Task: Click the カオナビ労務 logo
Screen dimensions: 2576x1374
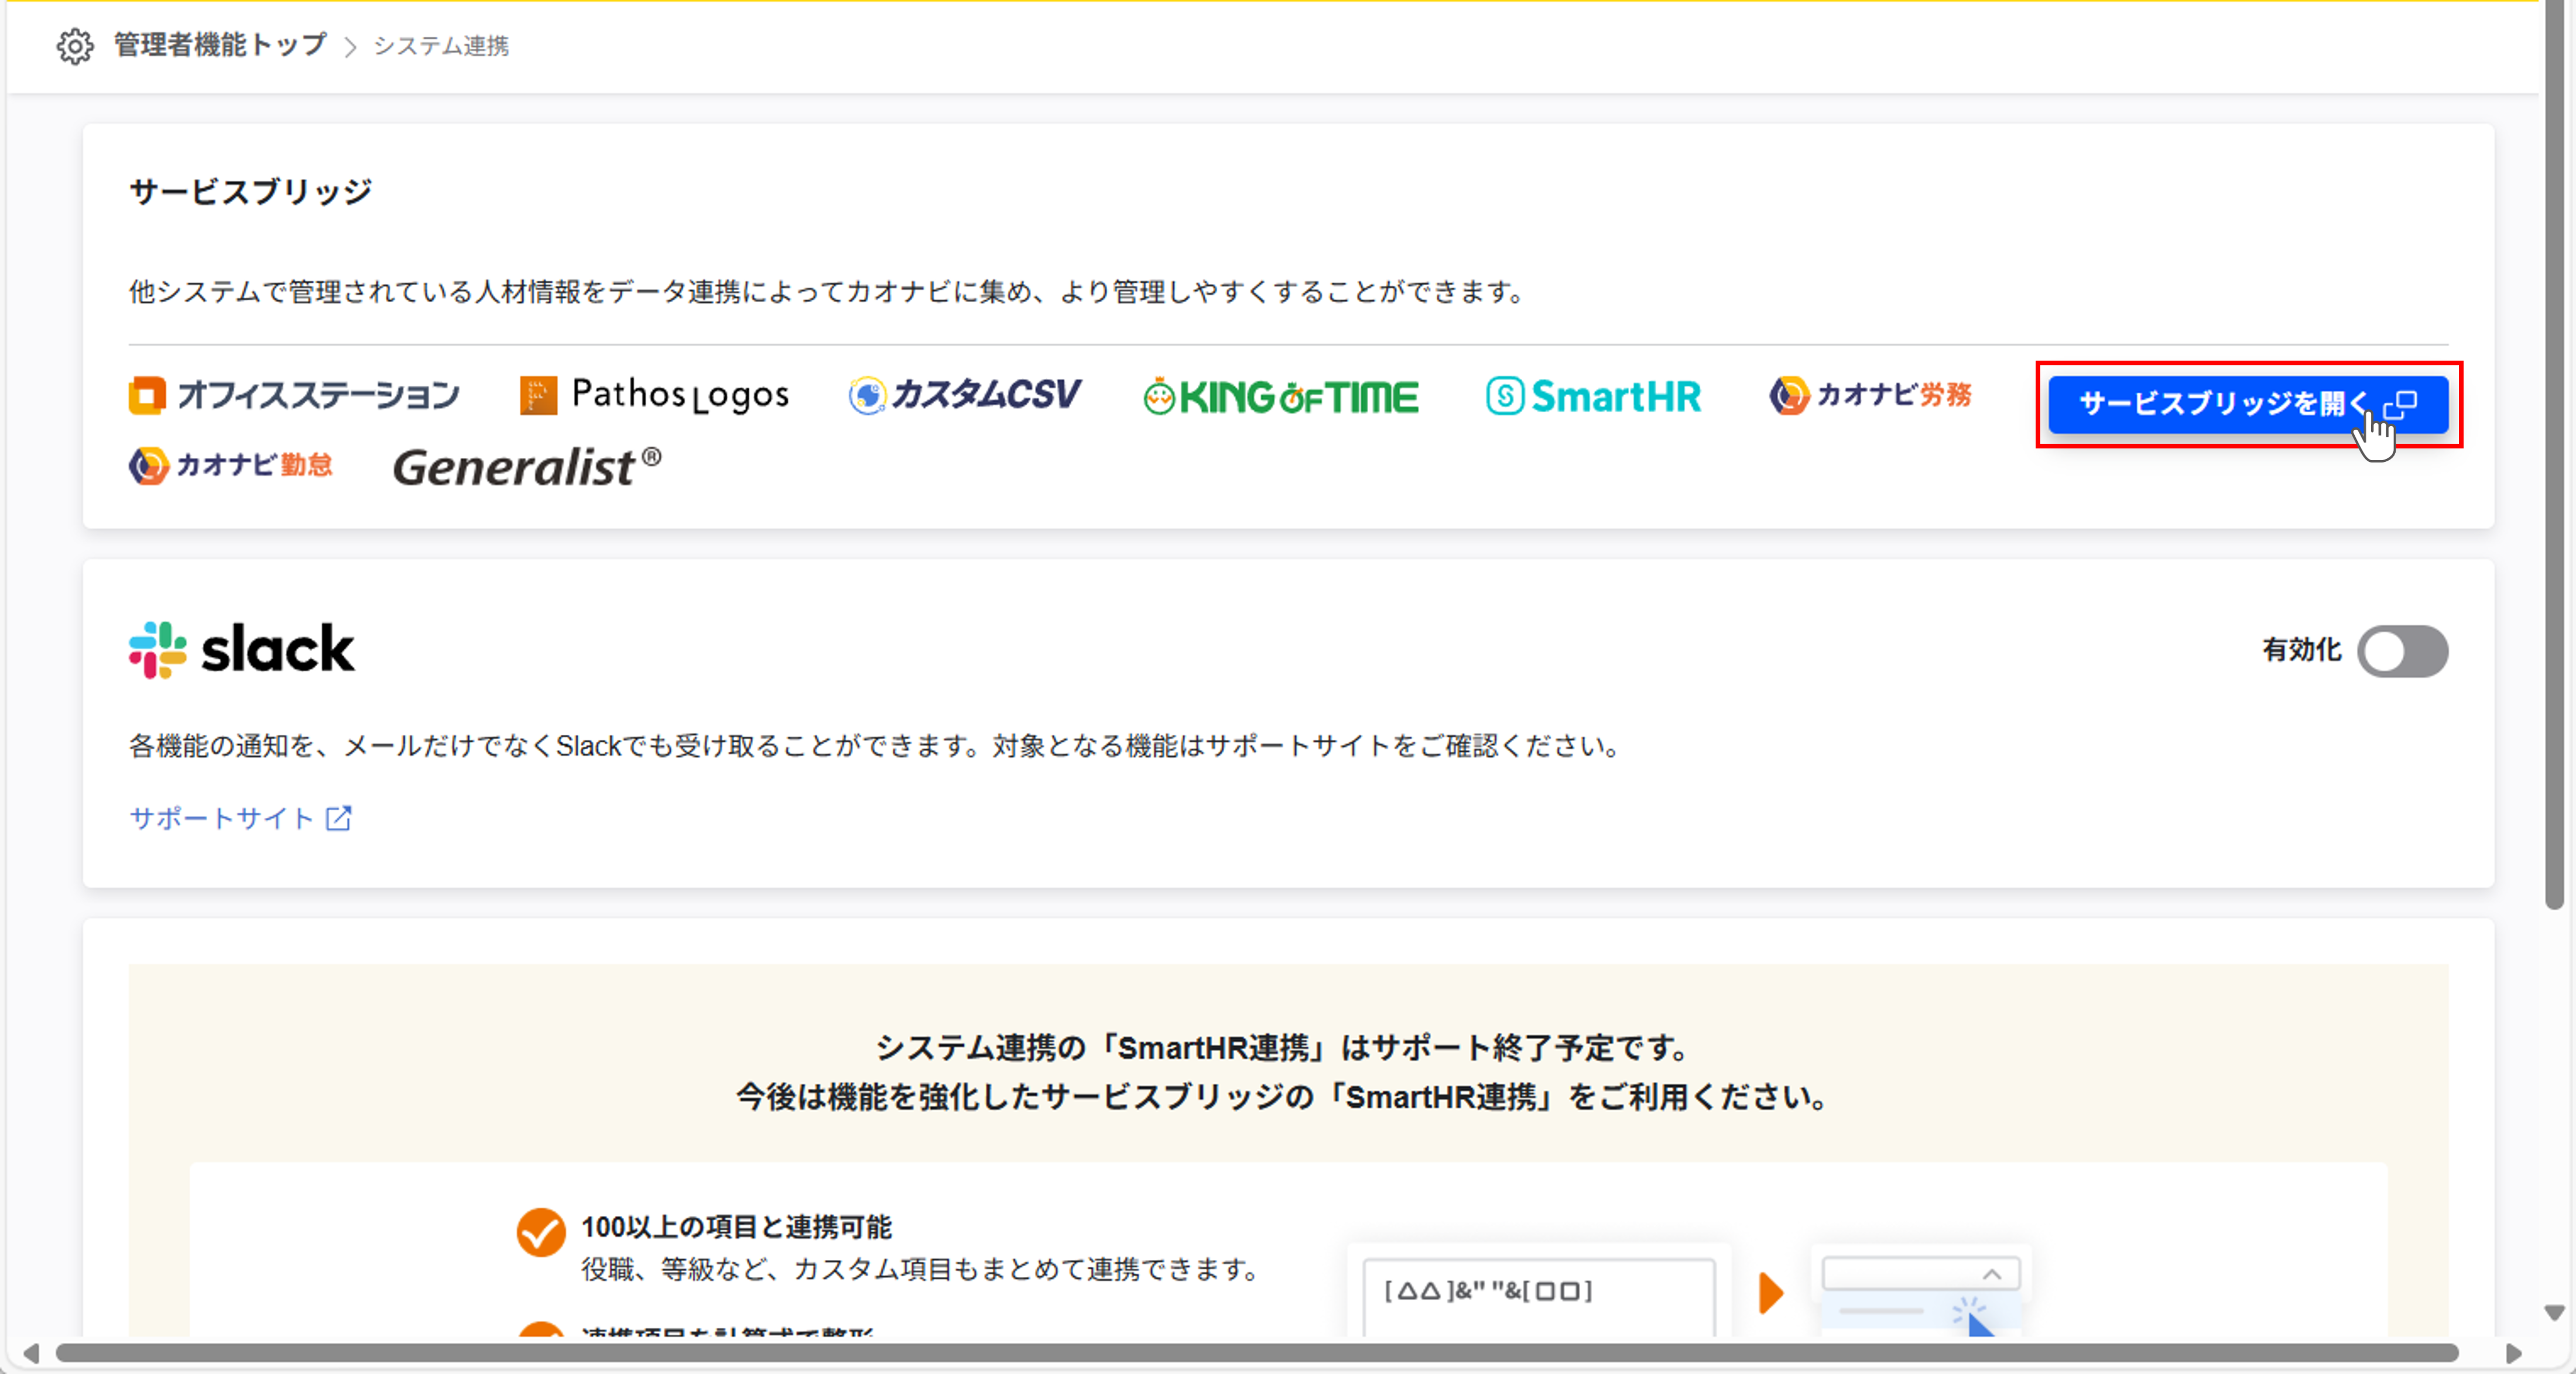Action: coord(1870,395)
